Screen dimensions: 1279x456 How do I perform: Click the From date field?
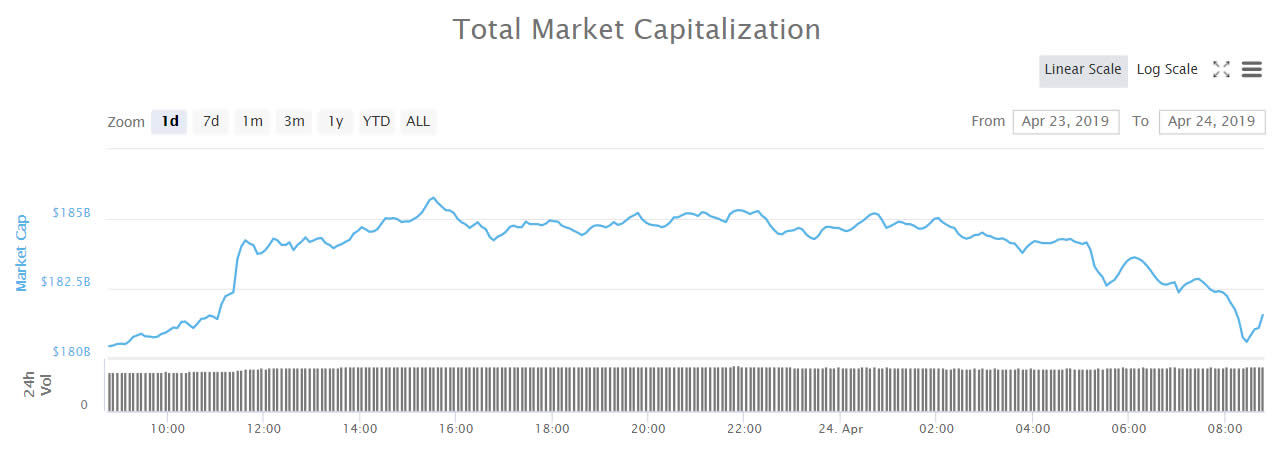pos(1066,122)
